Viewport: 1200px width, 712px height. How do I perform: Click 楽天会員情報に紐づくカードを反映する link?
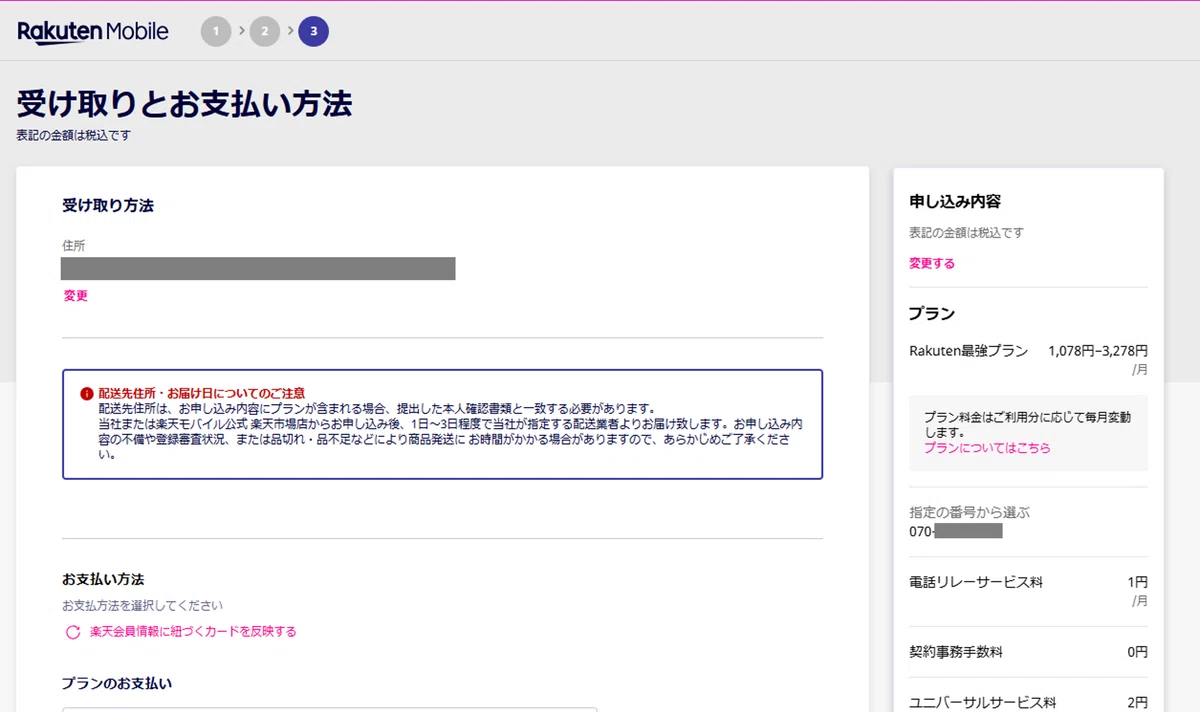[193, 632]
